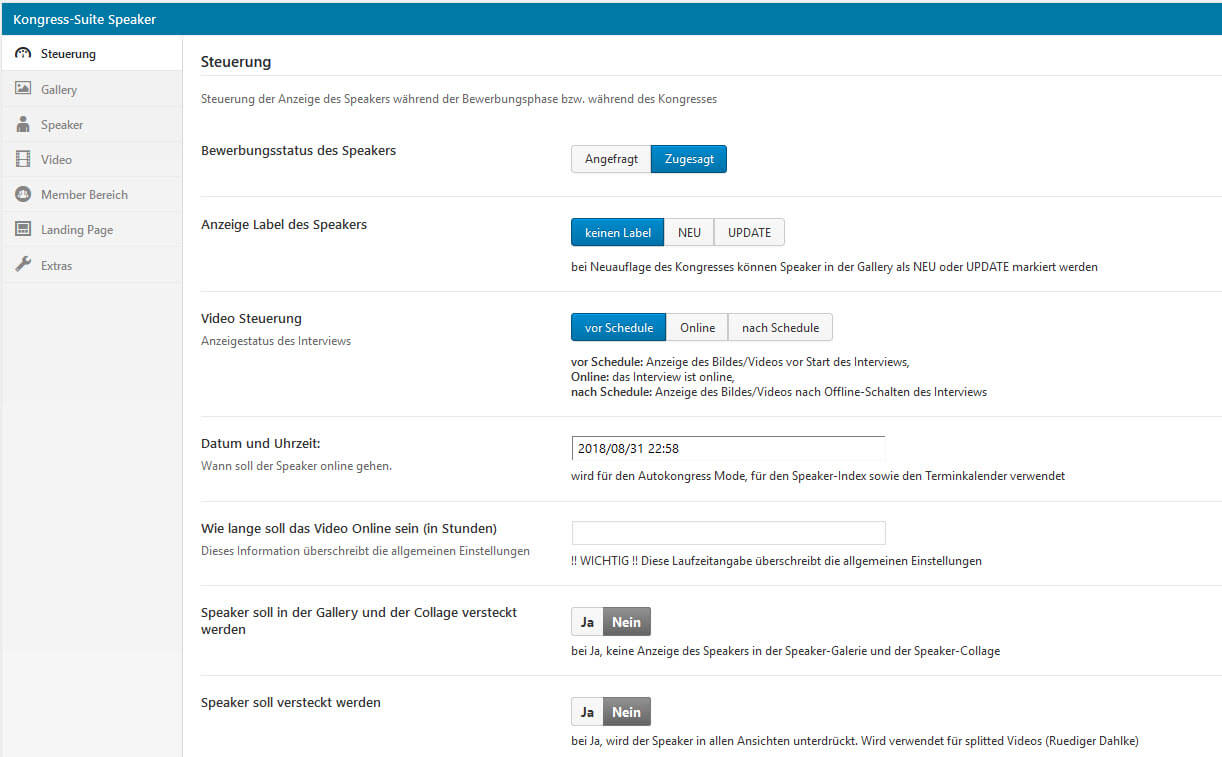Image resolution: width=1222 pixels, height=757 pixels.
Task: Open the Member Bereich tab
Action: point(84,195)
